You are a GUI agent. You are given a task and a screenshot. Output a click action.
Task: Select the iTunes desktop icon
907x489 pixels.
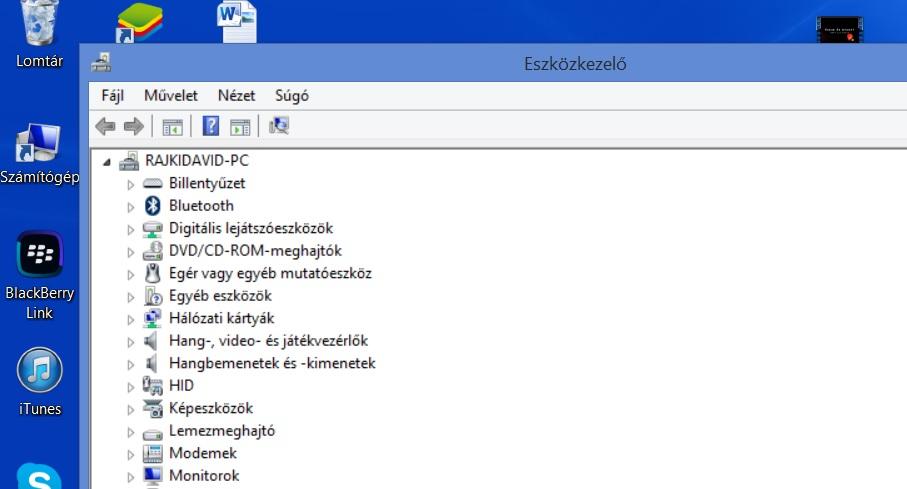coord(39,382)
